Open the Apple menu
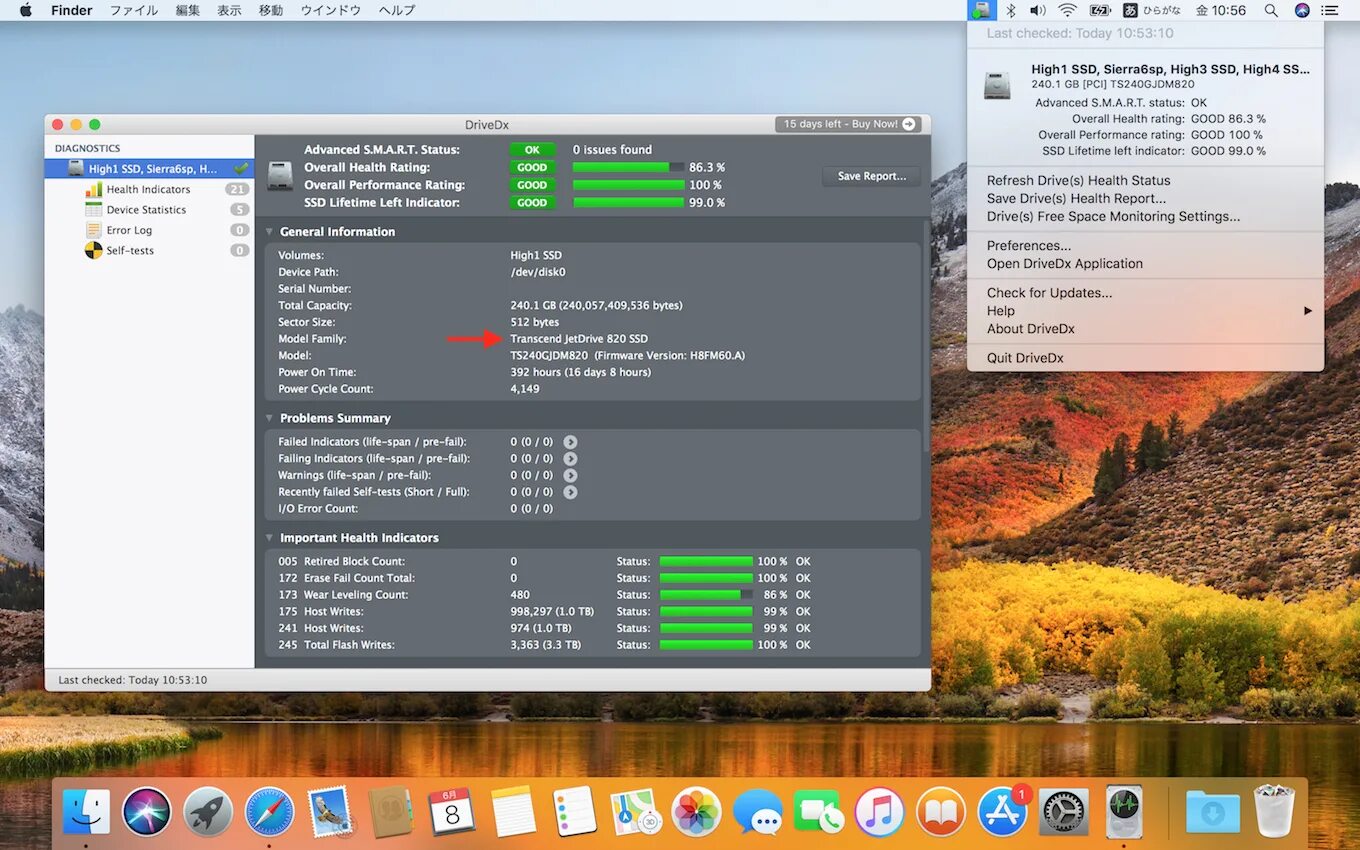Image resolution: width=1360 pixels, height=850 pixels. pyautogui.click(x=25, y=10)
